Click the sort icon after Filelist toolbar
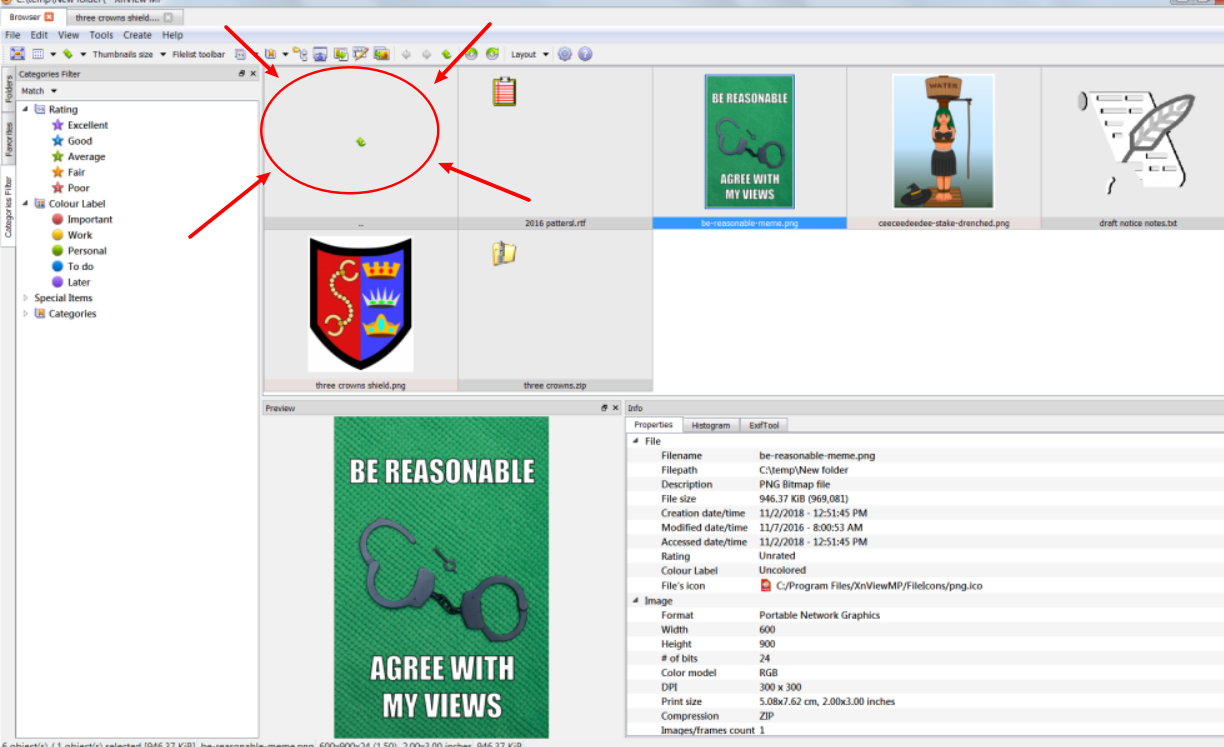Image resolution: width=1224 pixels, height=747 pixels. (240, 54)
